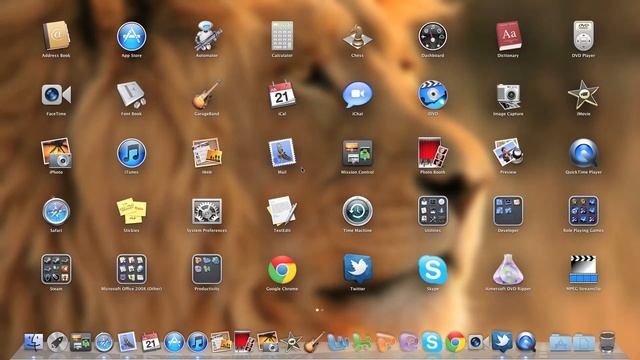This screenshot has height=360, width=640.
Task: Launch iTunes from the Launchpad grid
Action: point(131,153)
